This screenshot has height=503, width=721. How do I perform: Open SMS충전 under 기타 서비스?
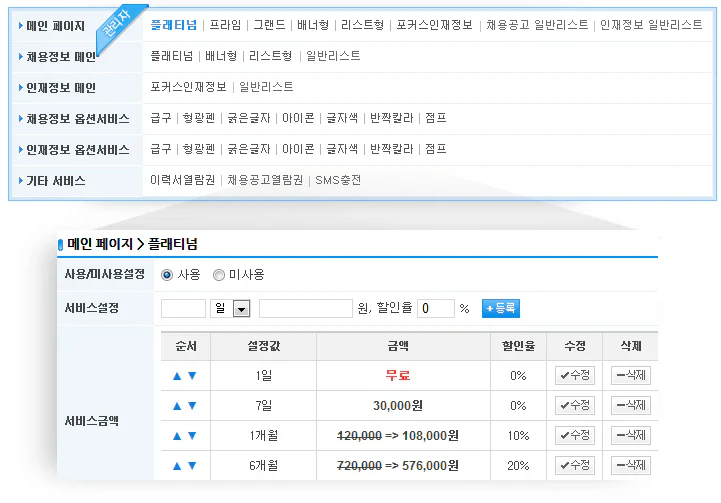[x=338, y=180]
